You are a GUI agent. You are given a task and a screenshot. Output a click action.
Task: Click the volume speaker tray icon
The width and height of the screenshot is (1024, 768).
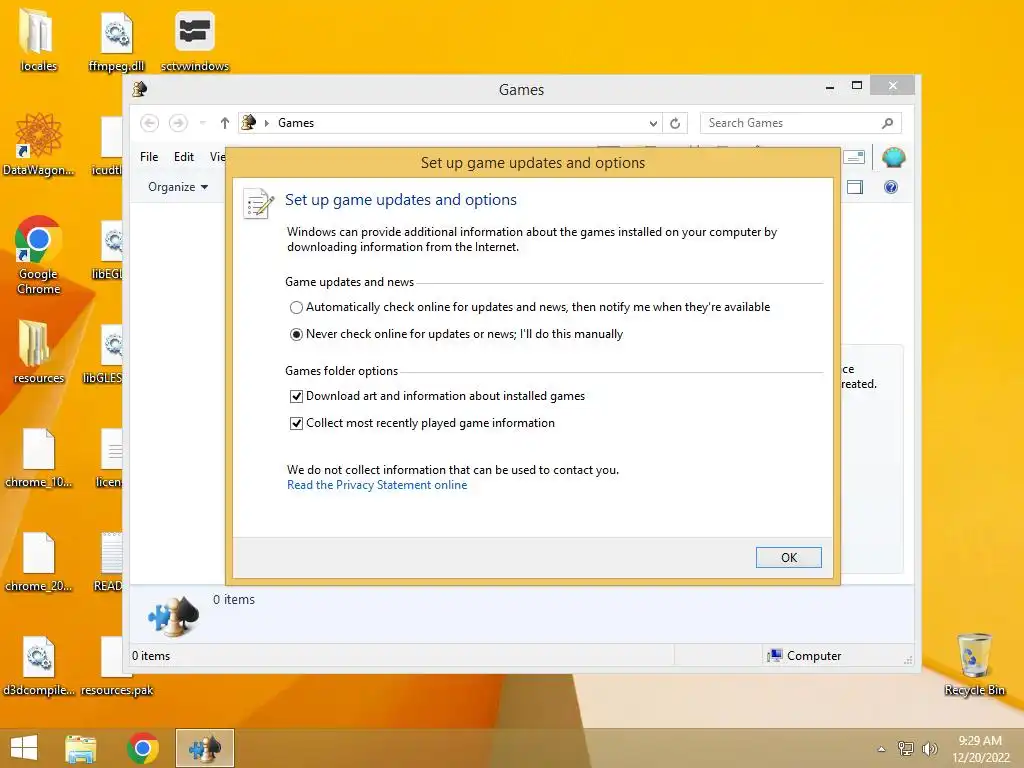point(929,749)
